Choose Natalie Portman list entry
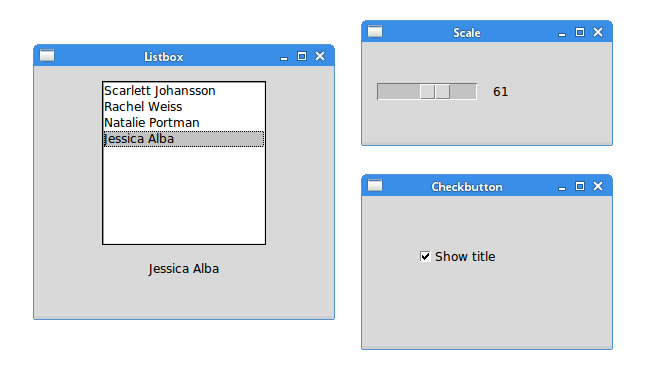Screen dimensions: 646x381 pyautogui.click(x=184, y=123)
